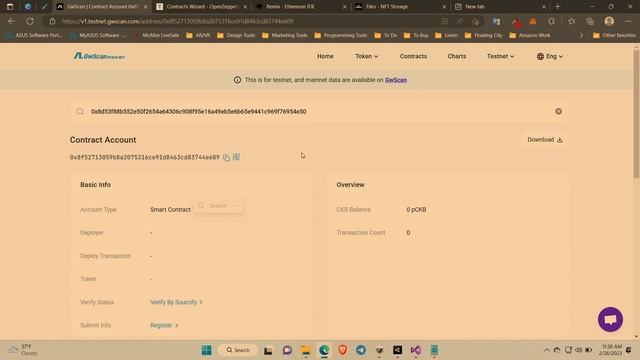Click the notification bell in the system tray

pyautogui.click(x=629, y=350)
